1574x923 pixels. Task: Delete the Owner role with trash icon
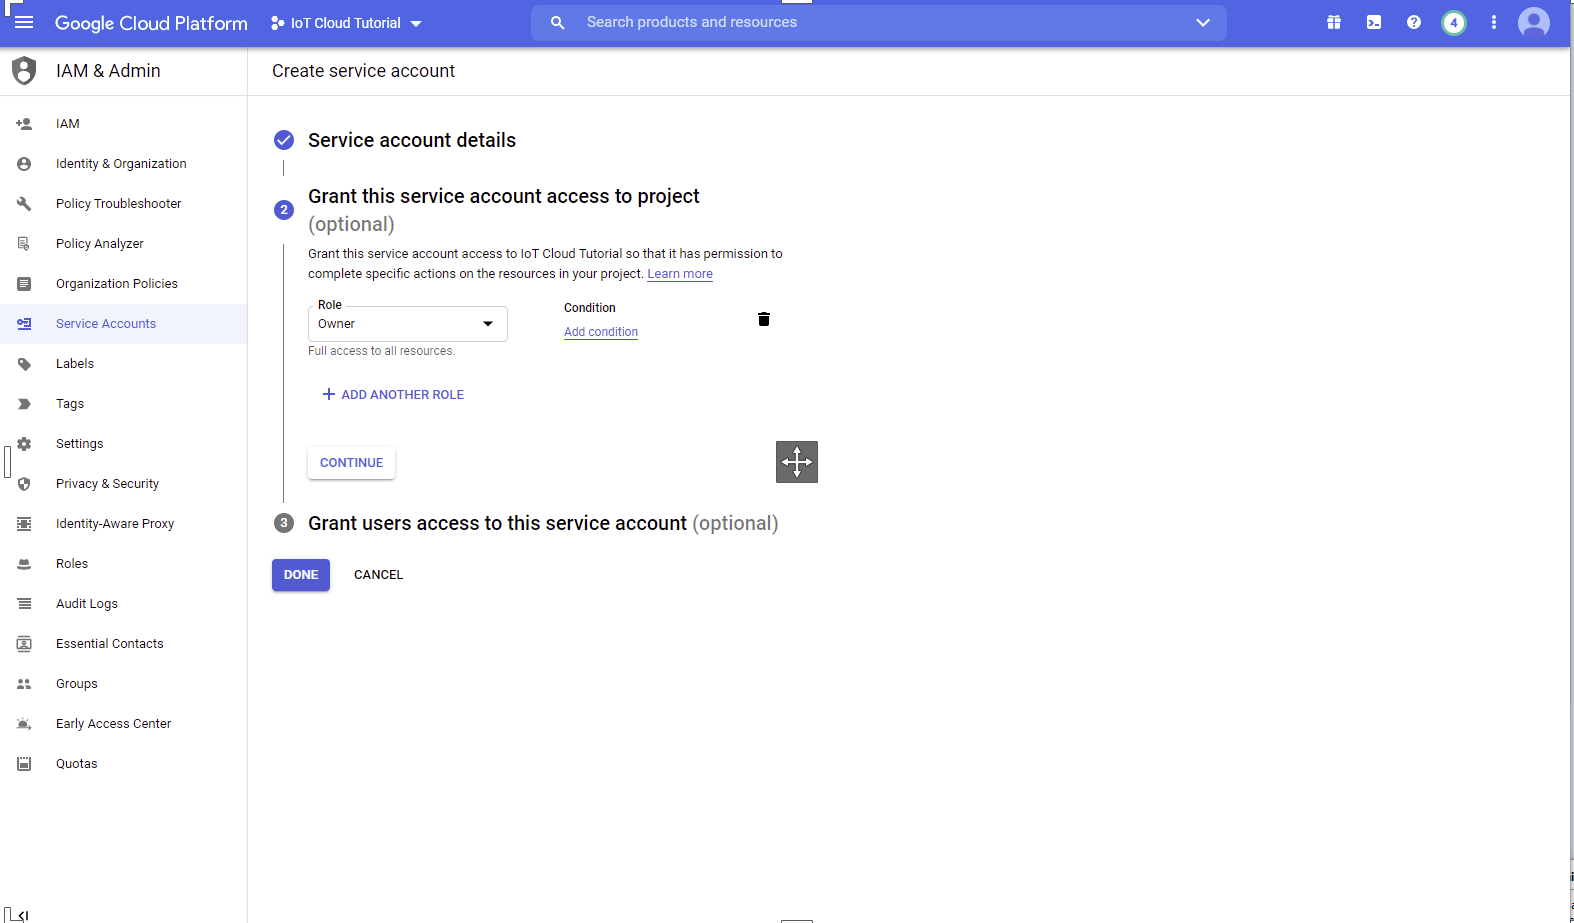point(764,319)
